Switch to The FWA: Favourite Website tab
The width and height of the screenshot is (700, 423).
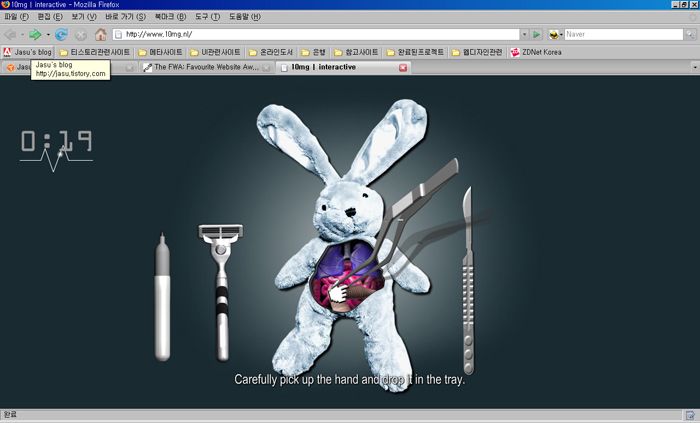tap(206, 67)
